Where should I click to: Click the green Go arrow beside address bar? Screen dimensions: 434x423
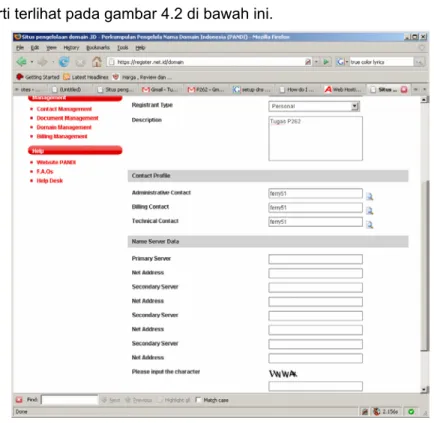click(326, 62)
